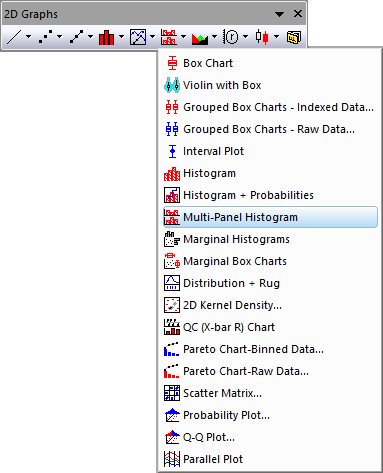Select the Scatter plot toolbar icon

[x=45, y=37]
